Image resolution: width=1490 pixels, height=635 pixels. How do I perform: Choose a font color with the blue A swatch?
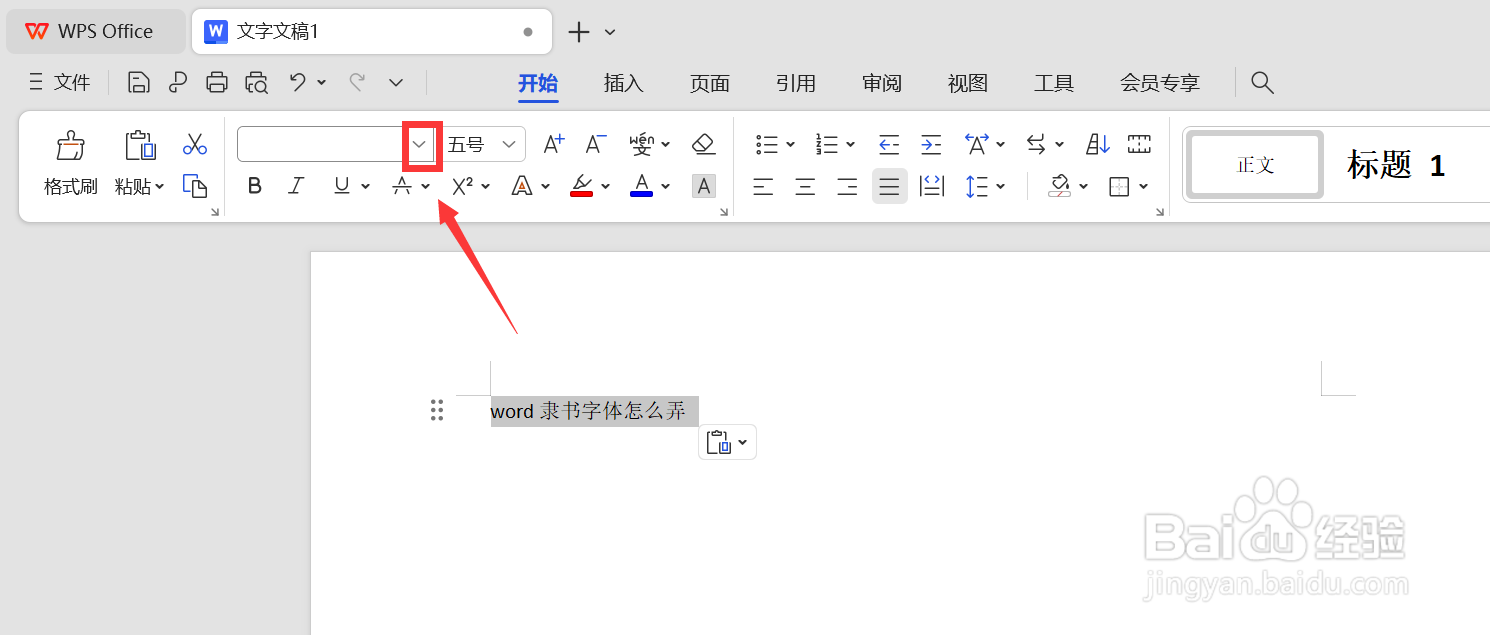click(641, 186)
